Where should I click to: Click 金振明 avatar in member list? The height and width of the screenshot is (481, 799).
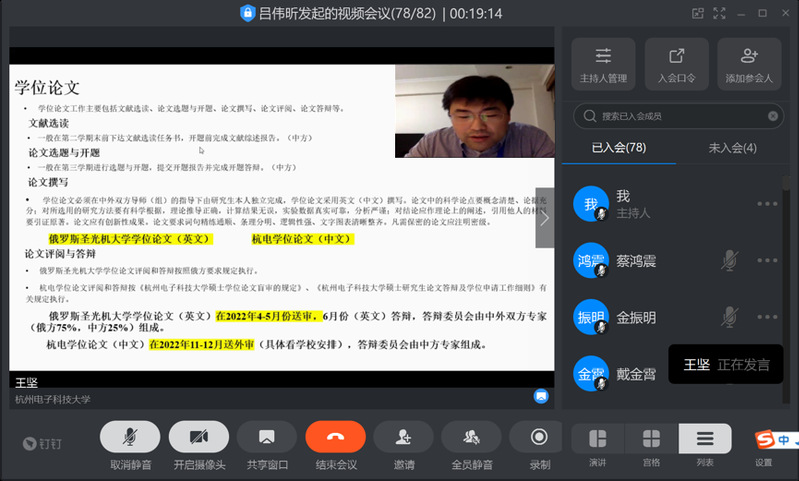591,317
